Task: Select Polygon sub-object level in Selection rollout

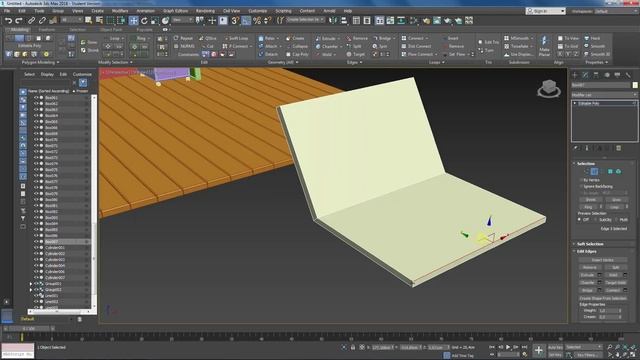Action: [x=610, y=171]
